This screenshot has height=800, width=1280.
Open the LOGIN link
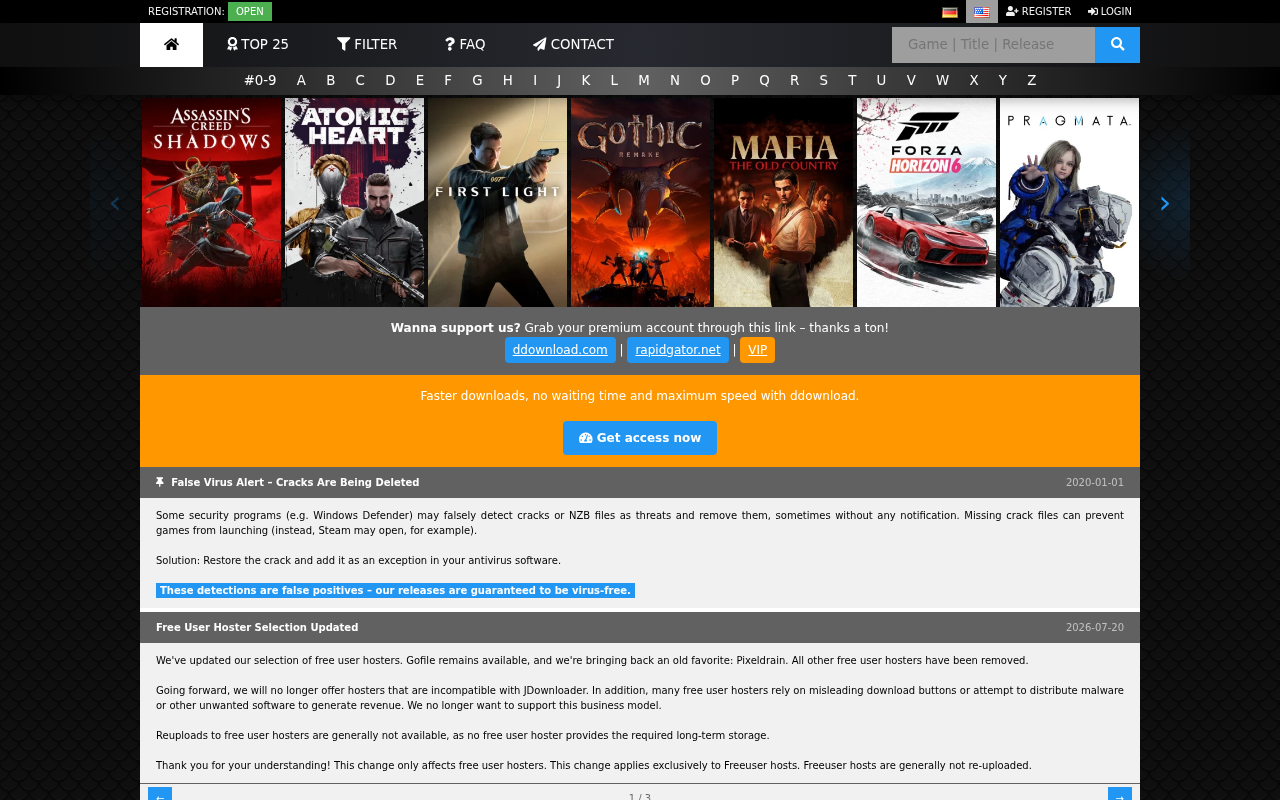[1110, 12]
